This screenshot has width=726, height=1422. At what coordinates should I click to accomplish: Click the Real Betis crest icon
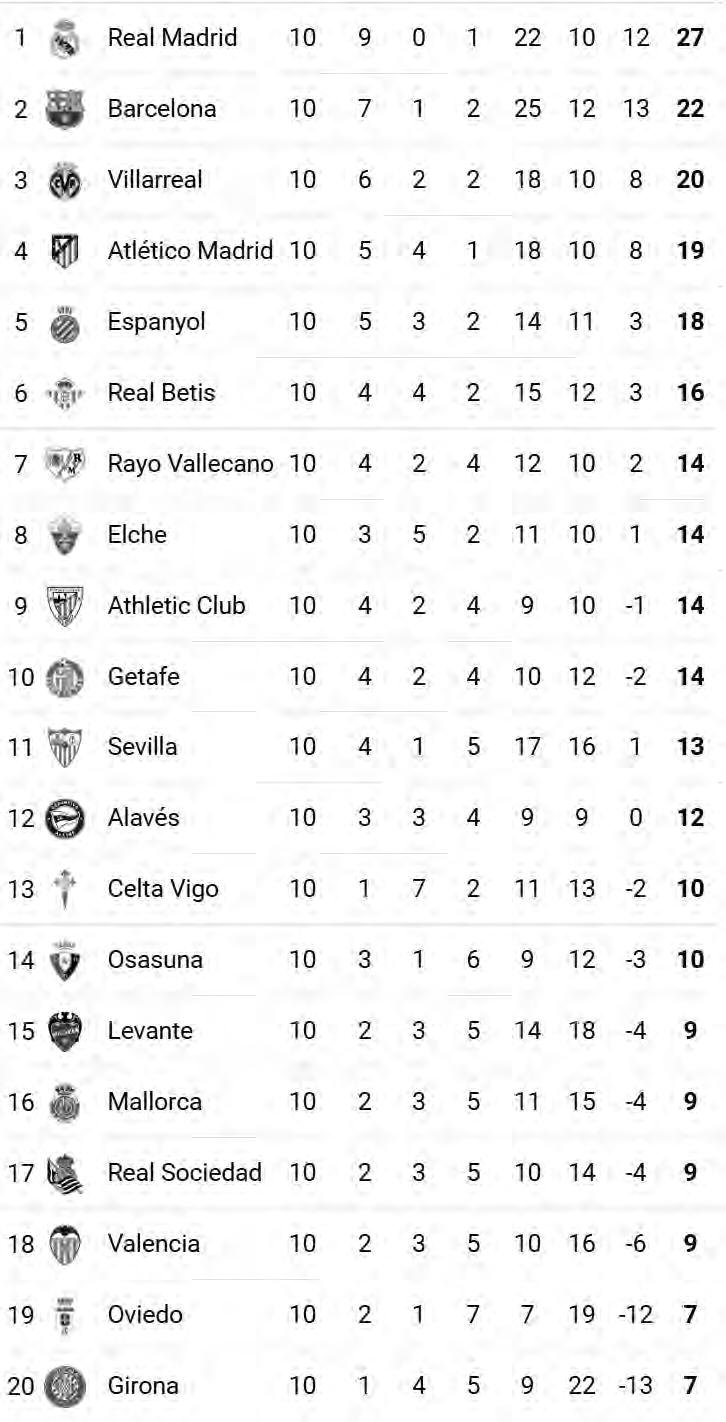point(65,393)
